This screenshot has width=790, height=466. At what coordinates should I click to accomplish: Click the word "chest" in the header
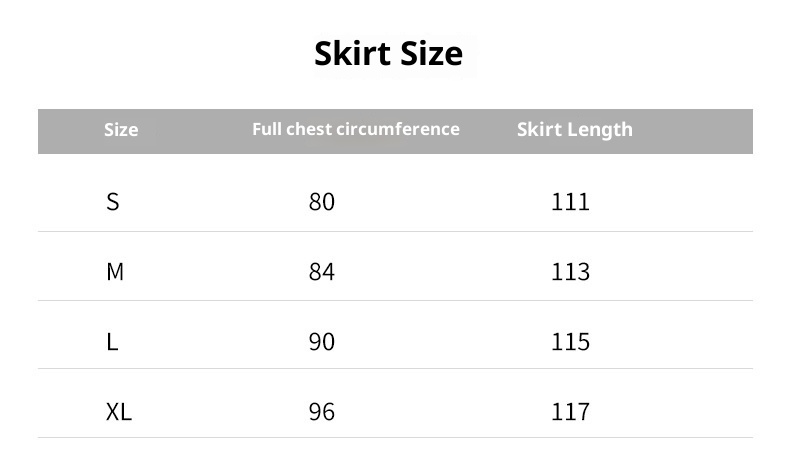tap(309, 129)
